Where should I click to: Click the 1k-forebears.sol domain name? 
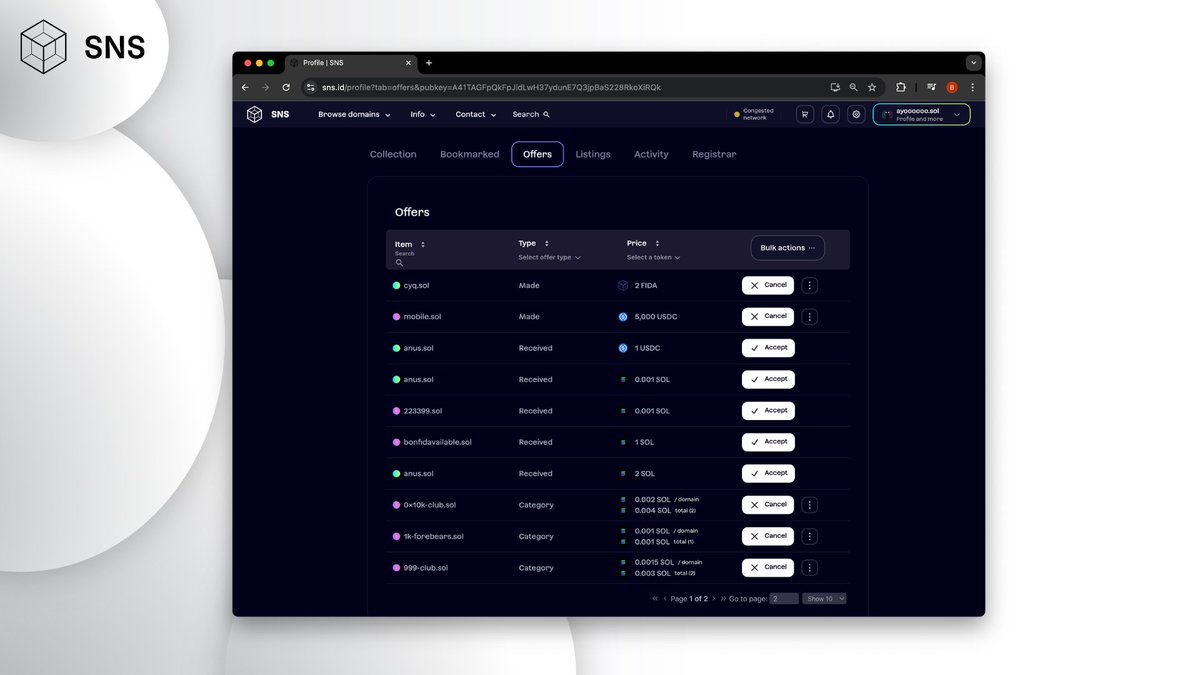coord(433,536)
